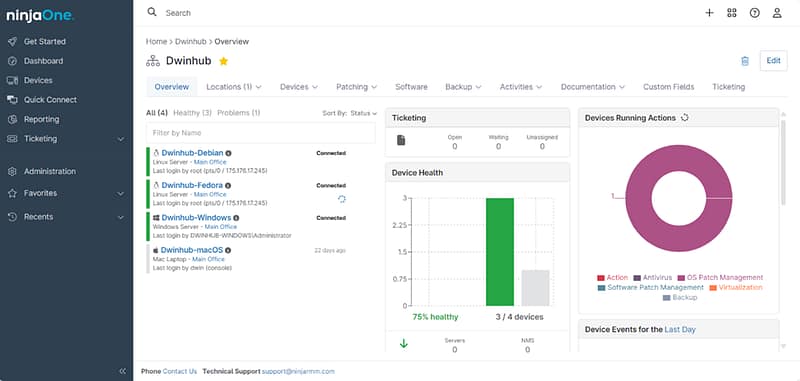Image resolution: width=800 pixels, height=381 pixels.
Task: Collapse the sidebar with double-chevron icon
Action: [122, 371]
